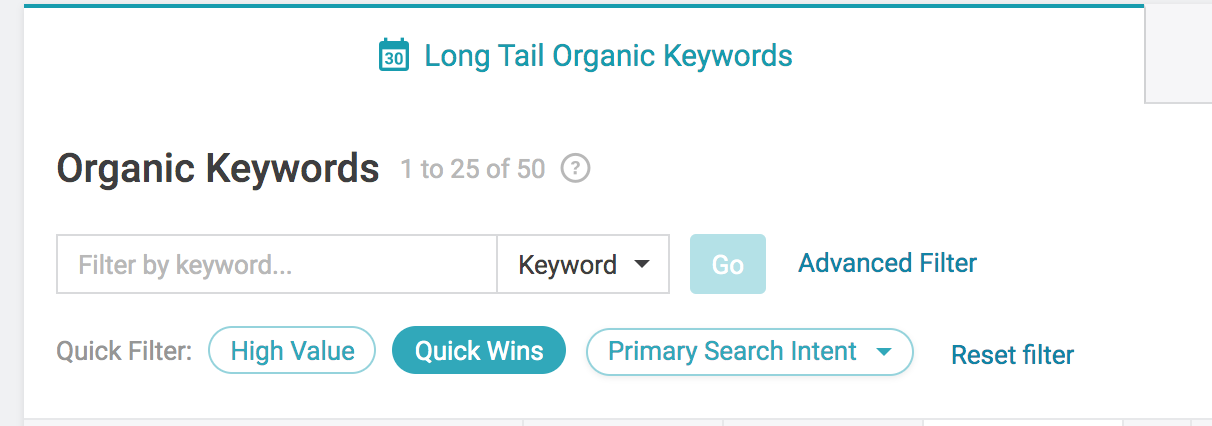Click the Reset filter link
The height and width of the screenshot is (426, 1212).
point(1012,355)
